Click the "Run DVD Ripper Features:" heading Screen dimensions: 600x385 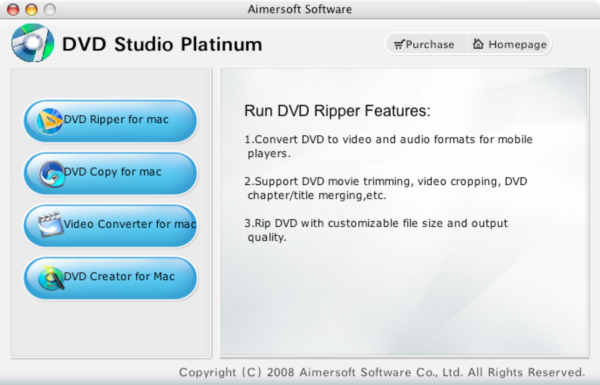(337, 111)
